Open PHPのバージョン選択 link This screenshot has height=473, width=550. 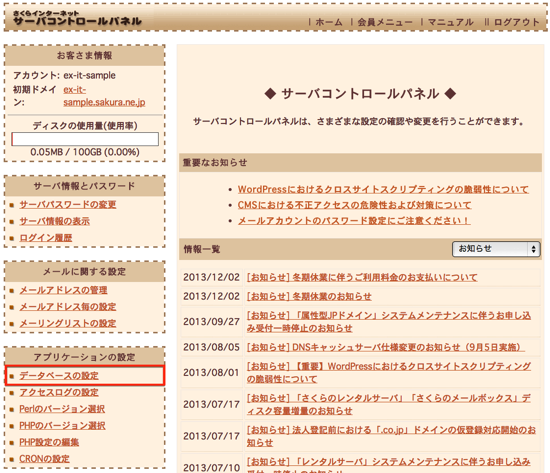pos(62,425)
